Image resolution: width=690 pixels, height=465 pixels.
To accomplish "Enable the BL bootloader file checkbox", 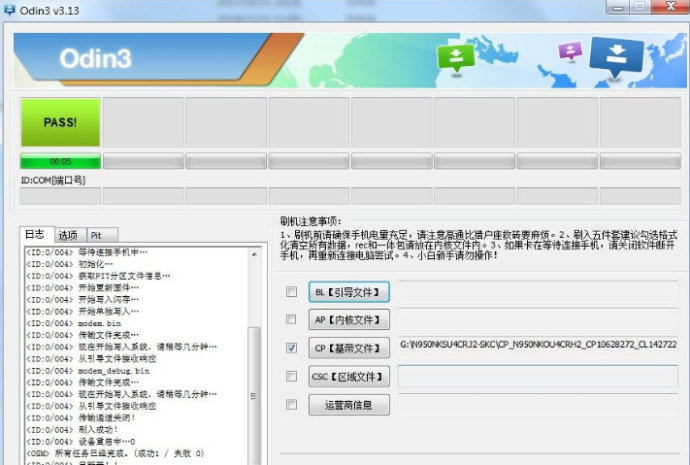I will coord(291,292).
